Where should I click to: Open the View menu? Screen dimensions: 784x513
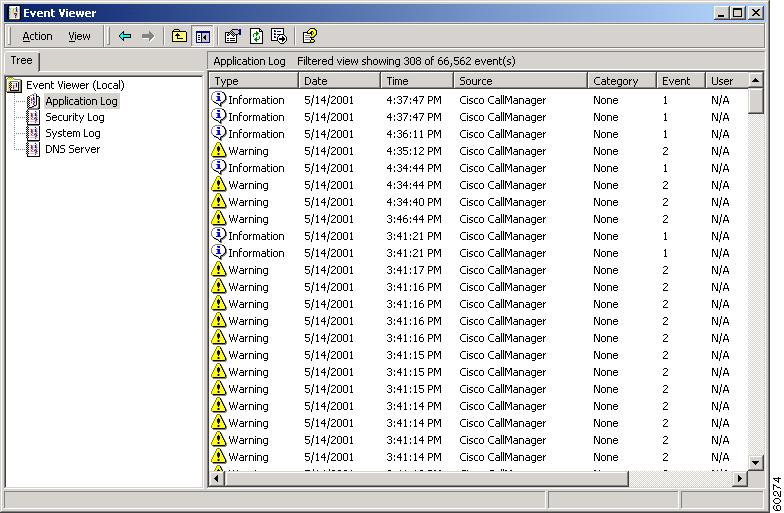[x=79, y=36]
